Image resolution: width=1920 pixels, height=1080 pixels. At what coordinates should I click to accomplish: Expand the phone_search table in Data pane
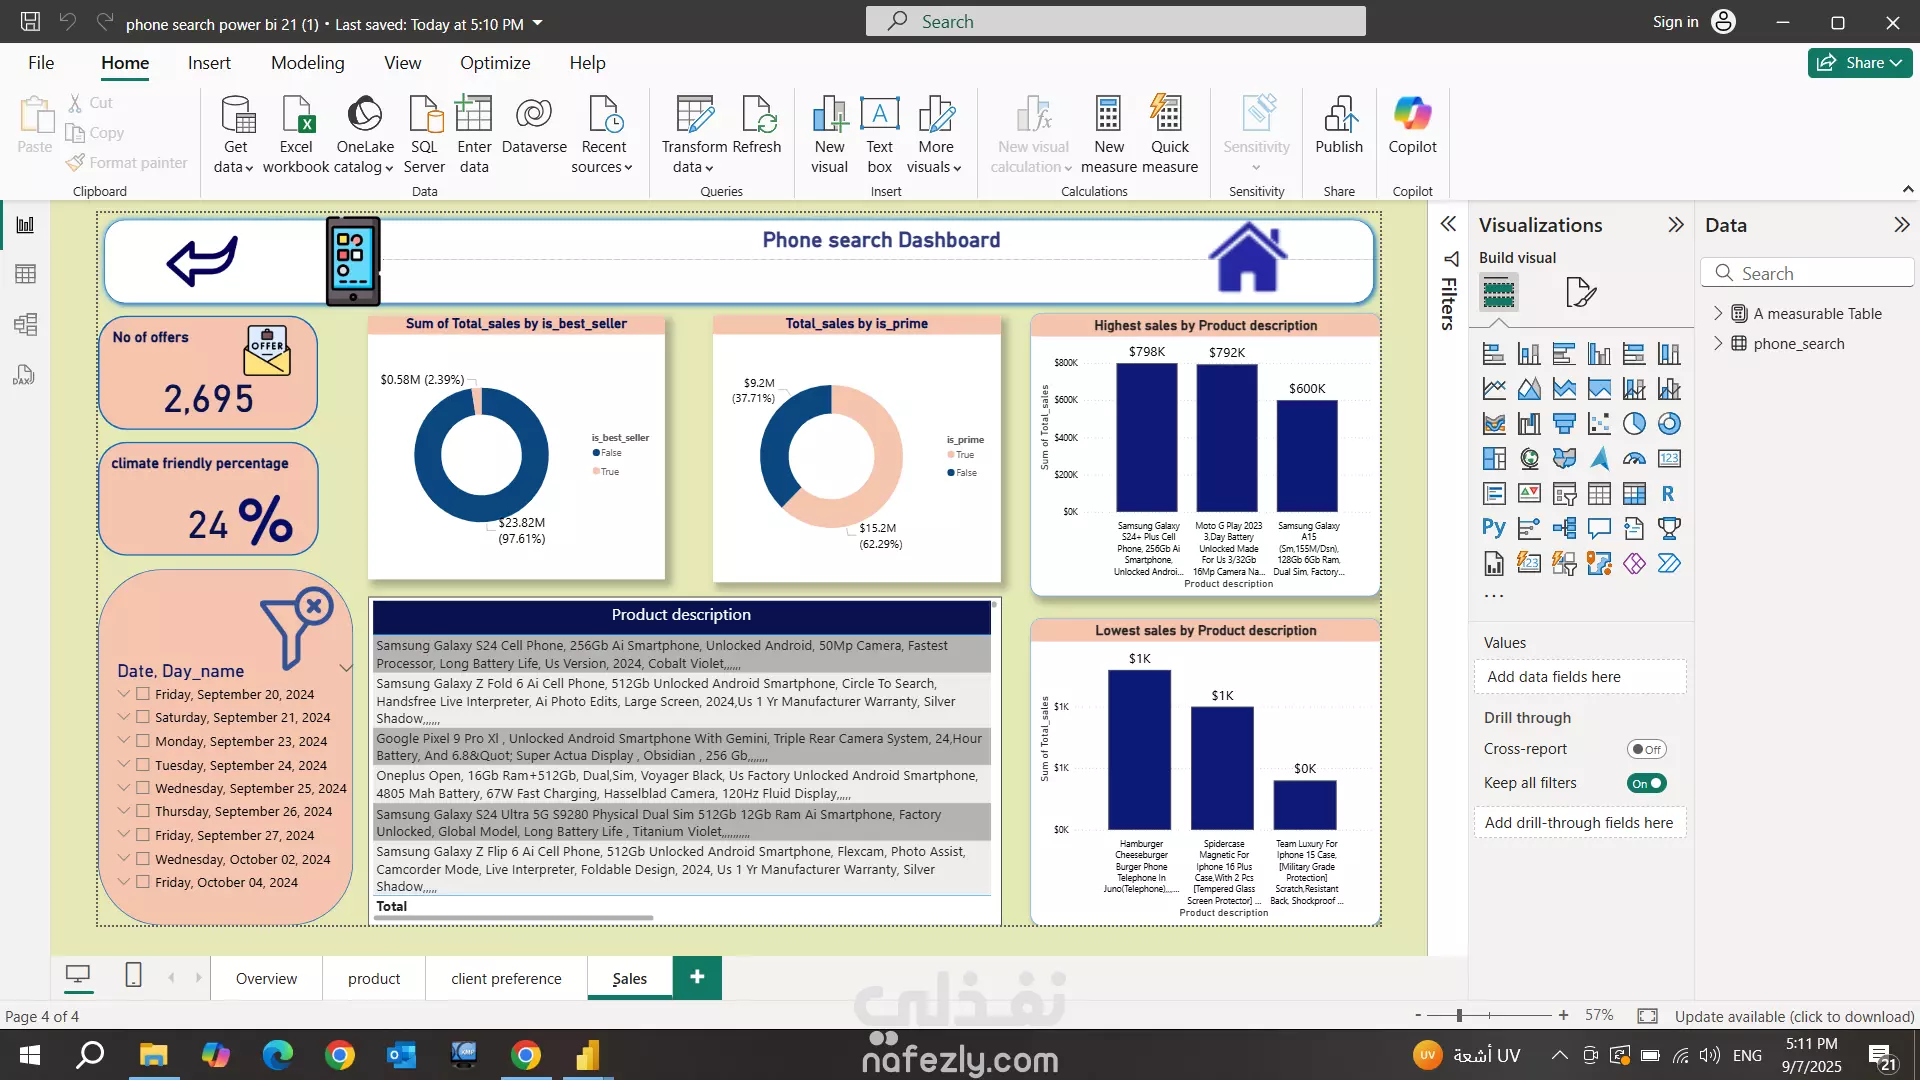click(x=1718, y=343)
